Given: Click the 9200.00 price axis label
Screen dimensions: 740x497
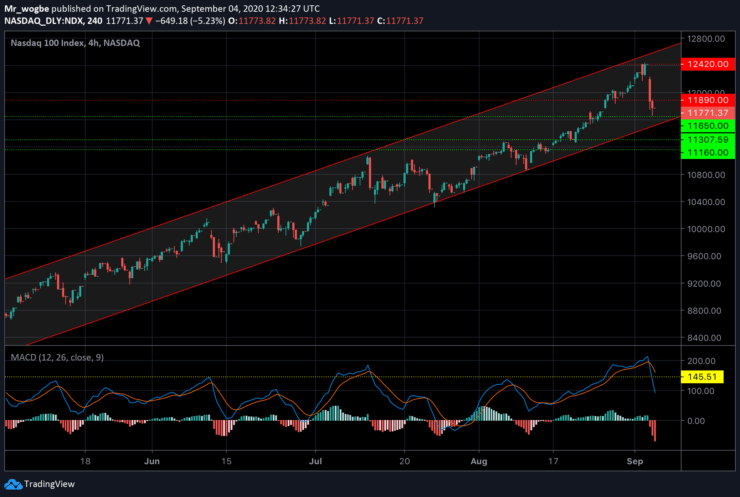Looking at the screenshot, I should pyautogui.click(x=704, y=284).
